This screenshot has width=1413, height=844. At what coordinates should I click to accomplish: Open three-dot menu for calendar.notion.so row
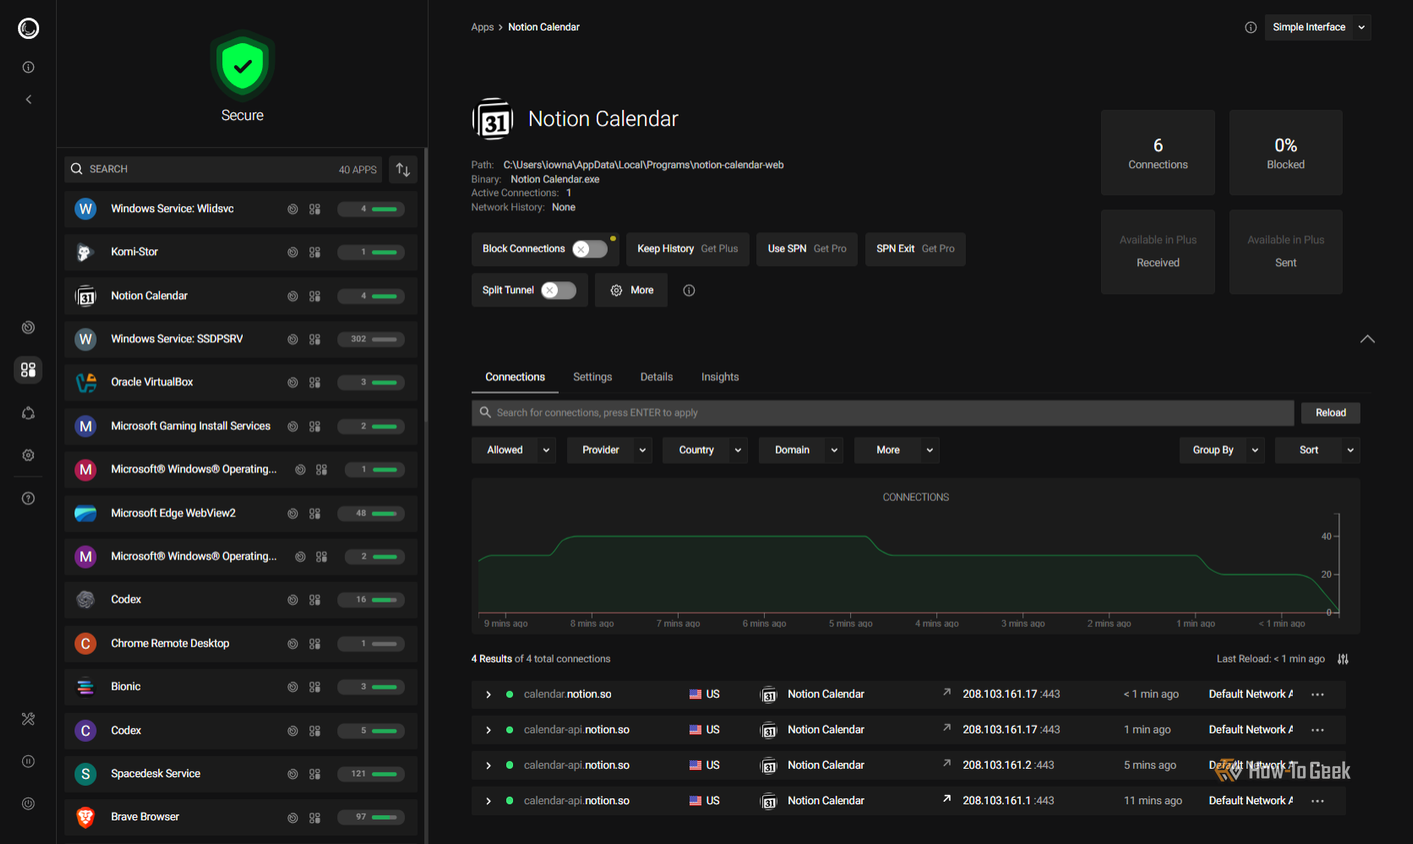coord(1318,695)
